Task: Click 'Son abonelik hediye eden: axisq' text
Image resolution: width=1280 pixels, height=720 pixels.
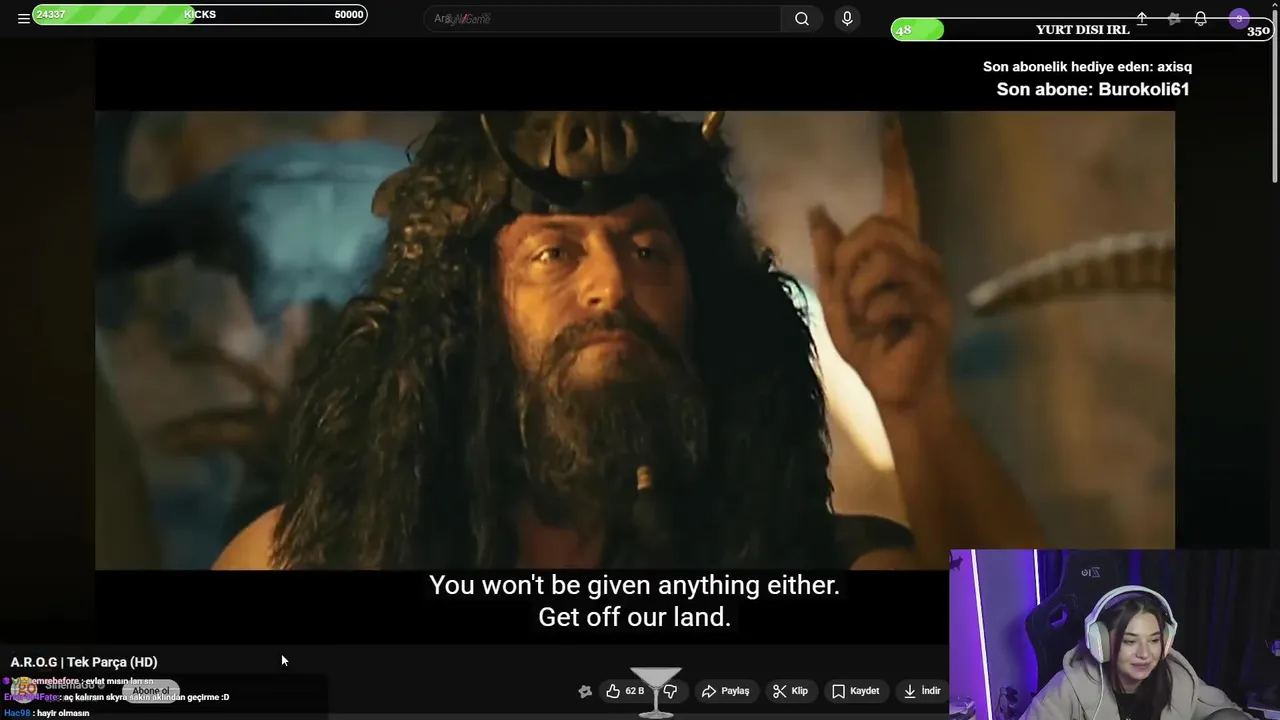Action: pos(1087,67)
